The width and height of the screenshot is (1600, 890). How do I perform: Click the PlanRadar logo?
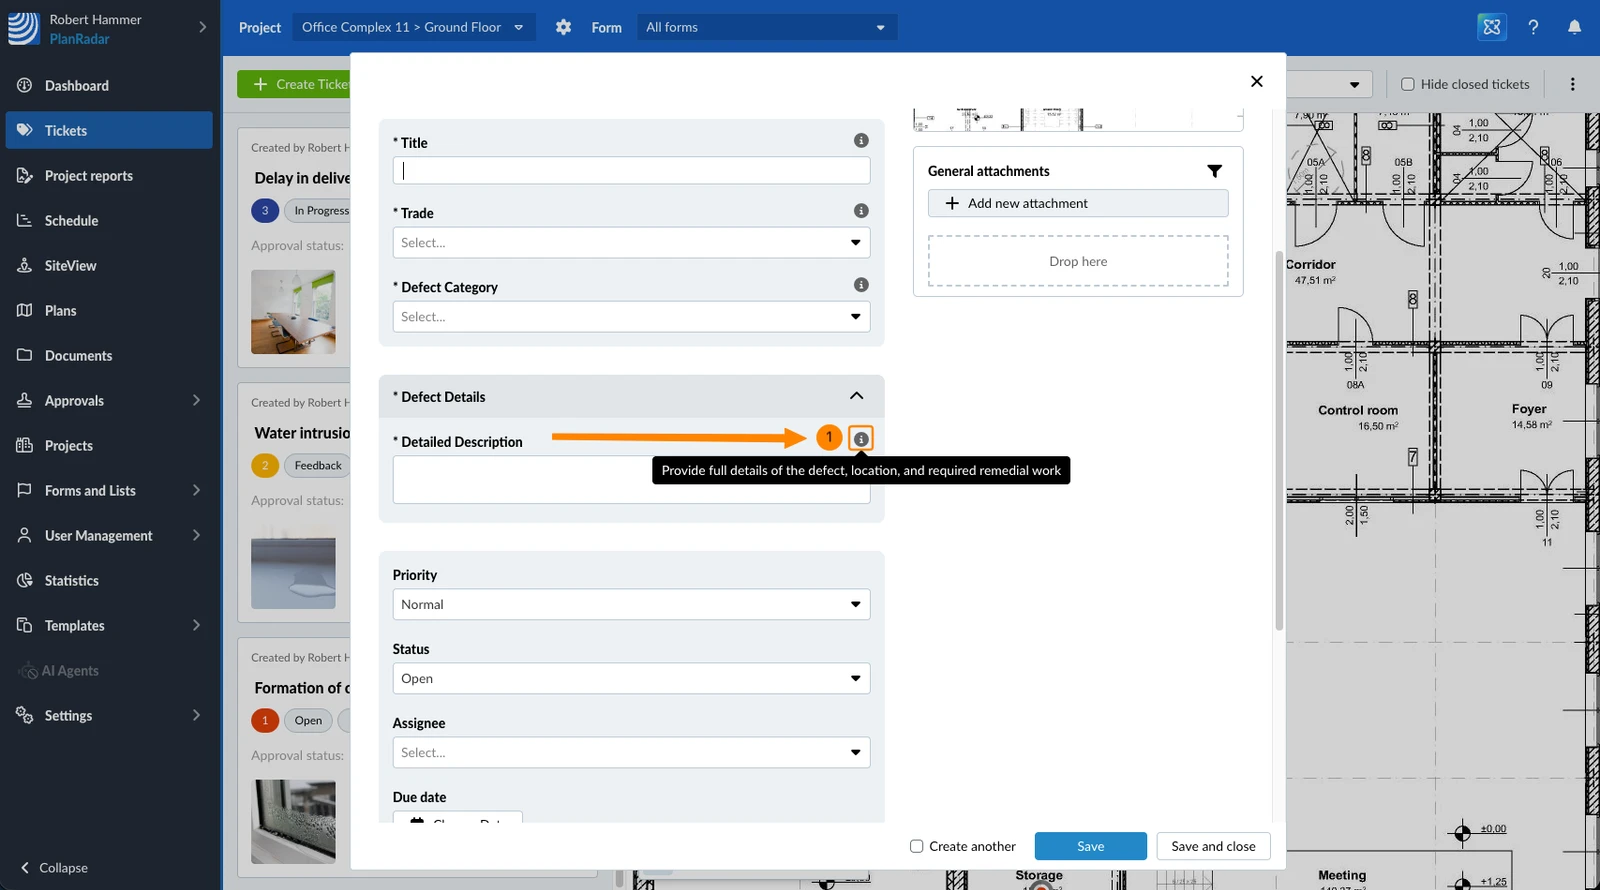[24, 28]
